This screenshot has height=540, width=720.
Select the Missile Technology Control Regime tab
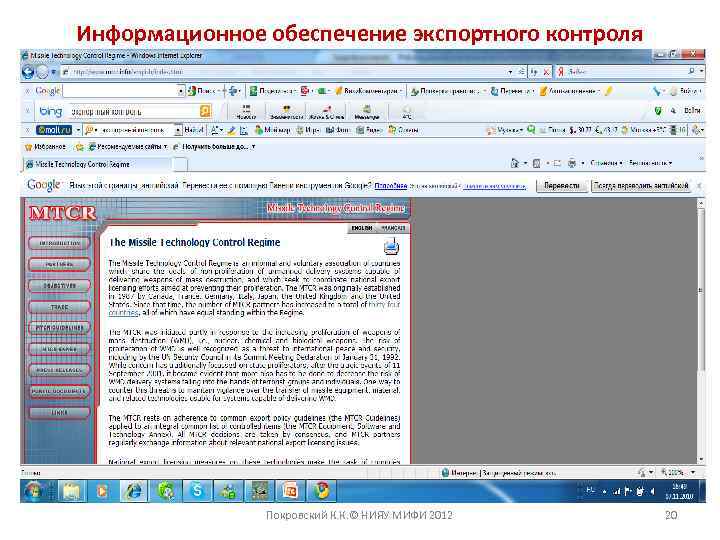[97, 164]
